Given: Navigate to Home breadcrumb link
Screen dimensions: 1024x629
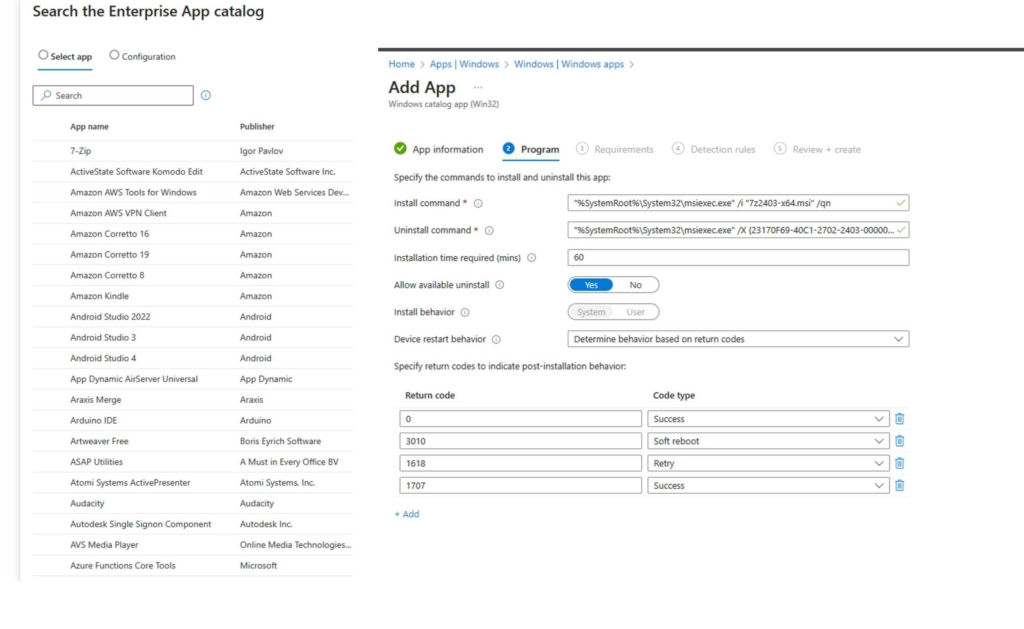Looking at the screenshot, I should pyautogui.click(x=401, y=64).
